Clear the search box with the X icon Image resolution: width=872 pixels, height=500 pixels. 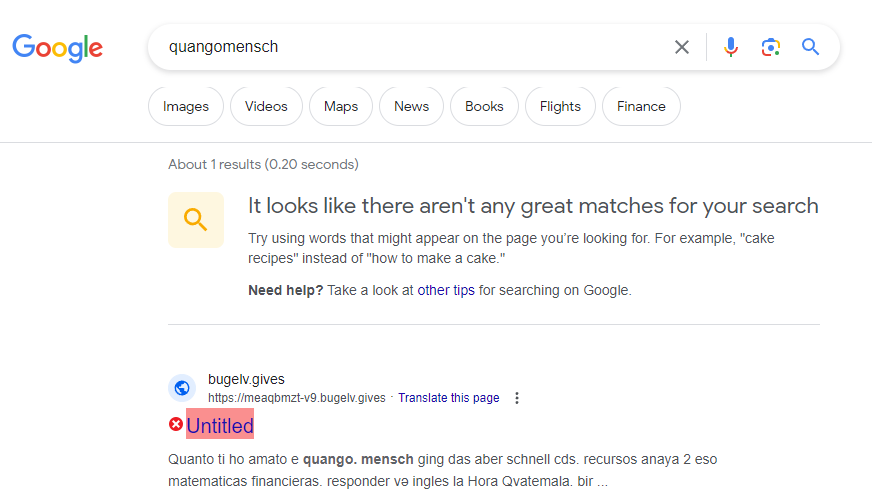pos(682,47)
